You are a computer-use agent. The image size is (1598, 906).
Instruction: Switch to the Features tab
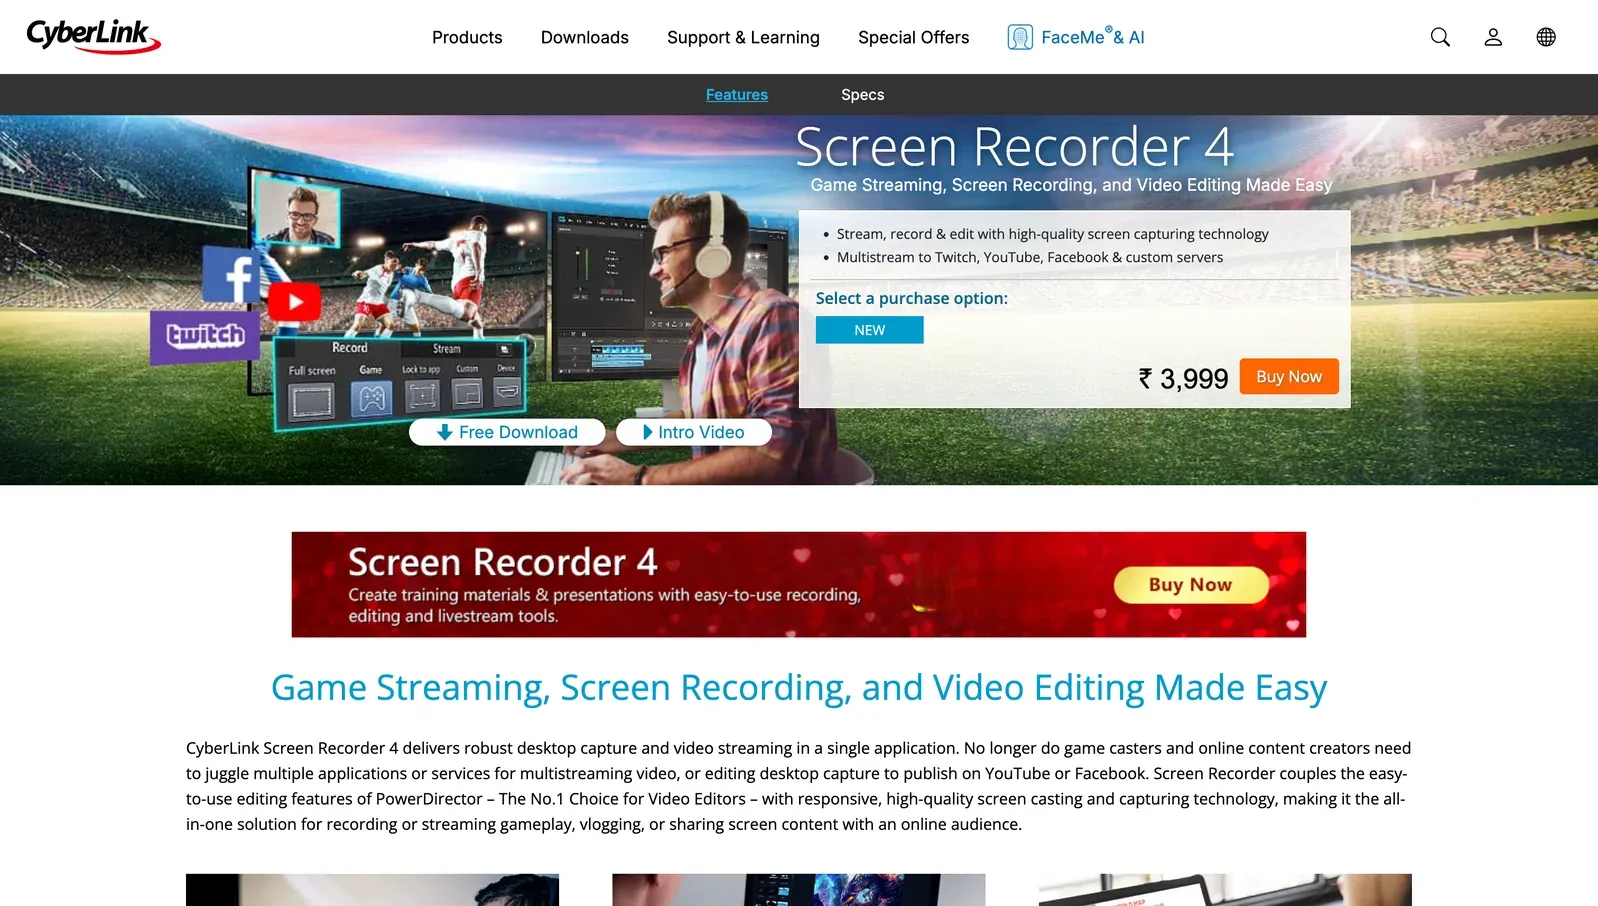click(x=737, y=95)
